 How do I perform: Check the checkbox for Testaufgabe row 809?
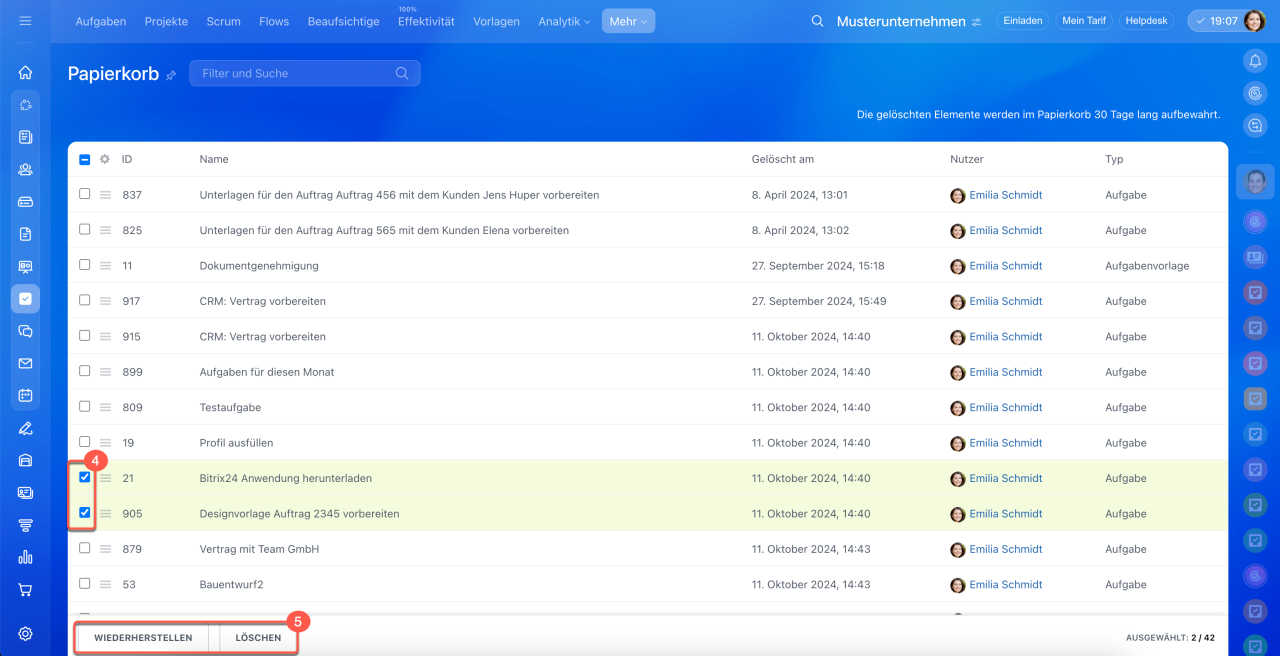tap(85, 406)
